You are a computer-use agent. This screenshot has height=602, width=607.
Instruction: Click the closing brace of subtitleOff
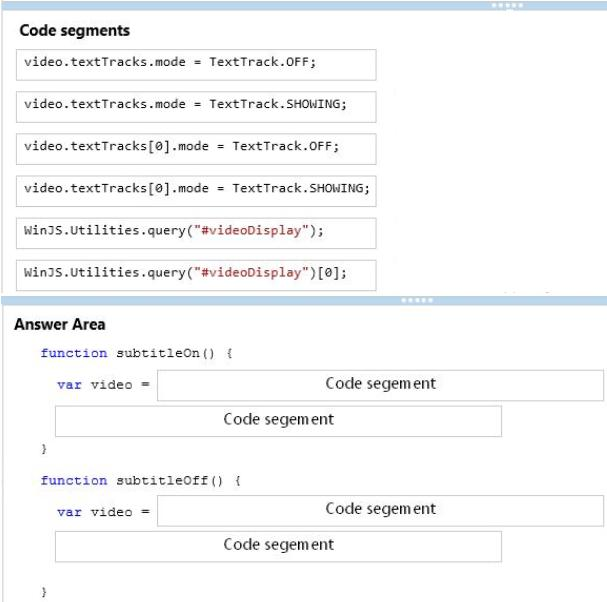point(44,592)
